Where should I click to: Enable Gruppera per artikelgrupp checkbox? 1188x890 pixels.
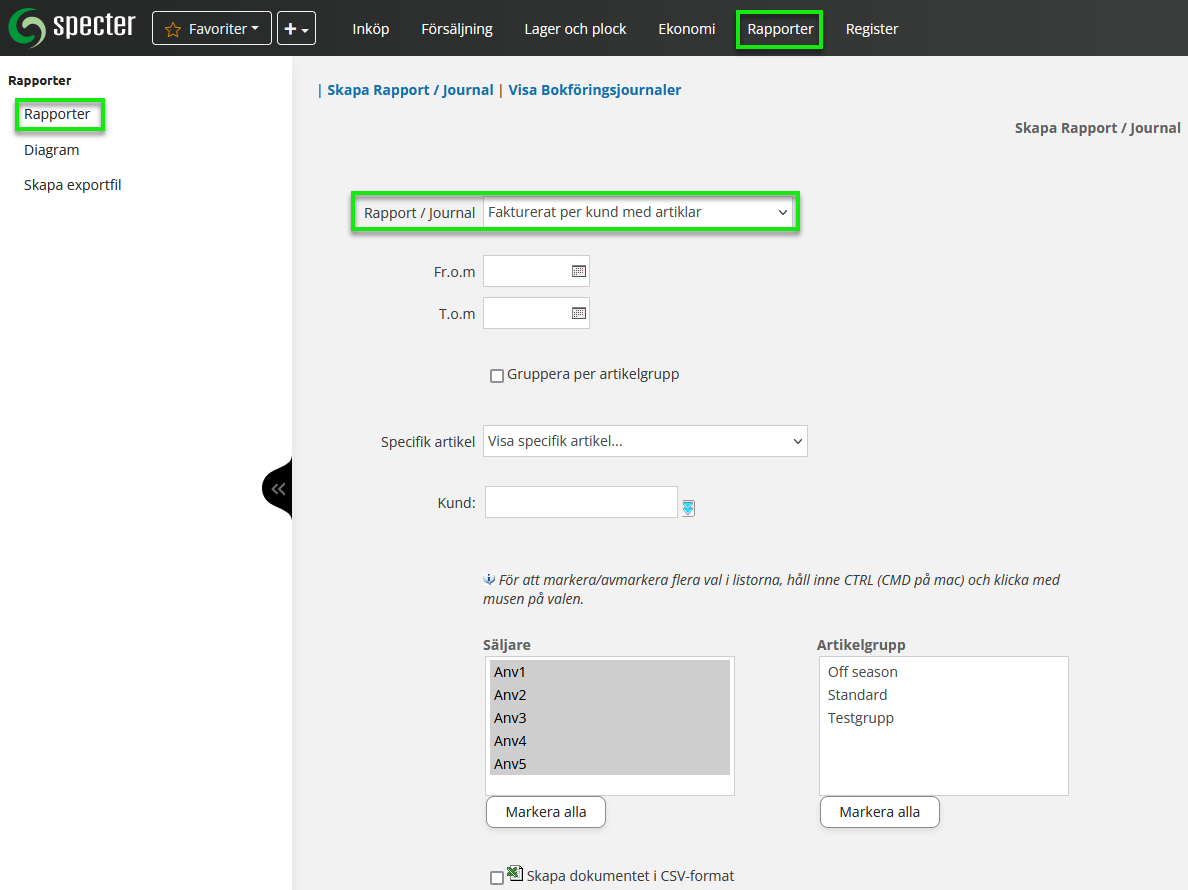497,376
